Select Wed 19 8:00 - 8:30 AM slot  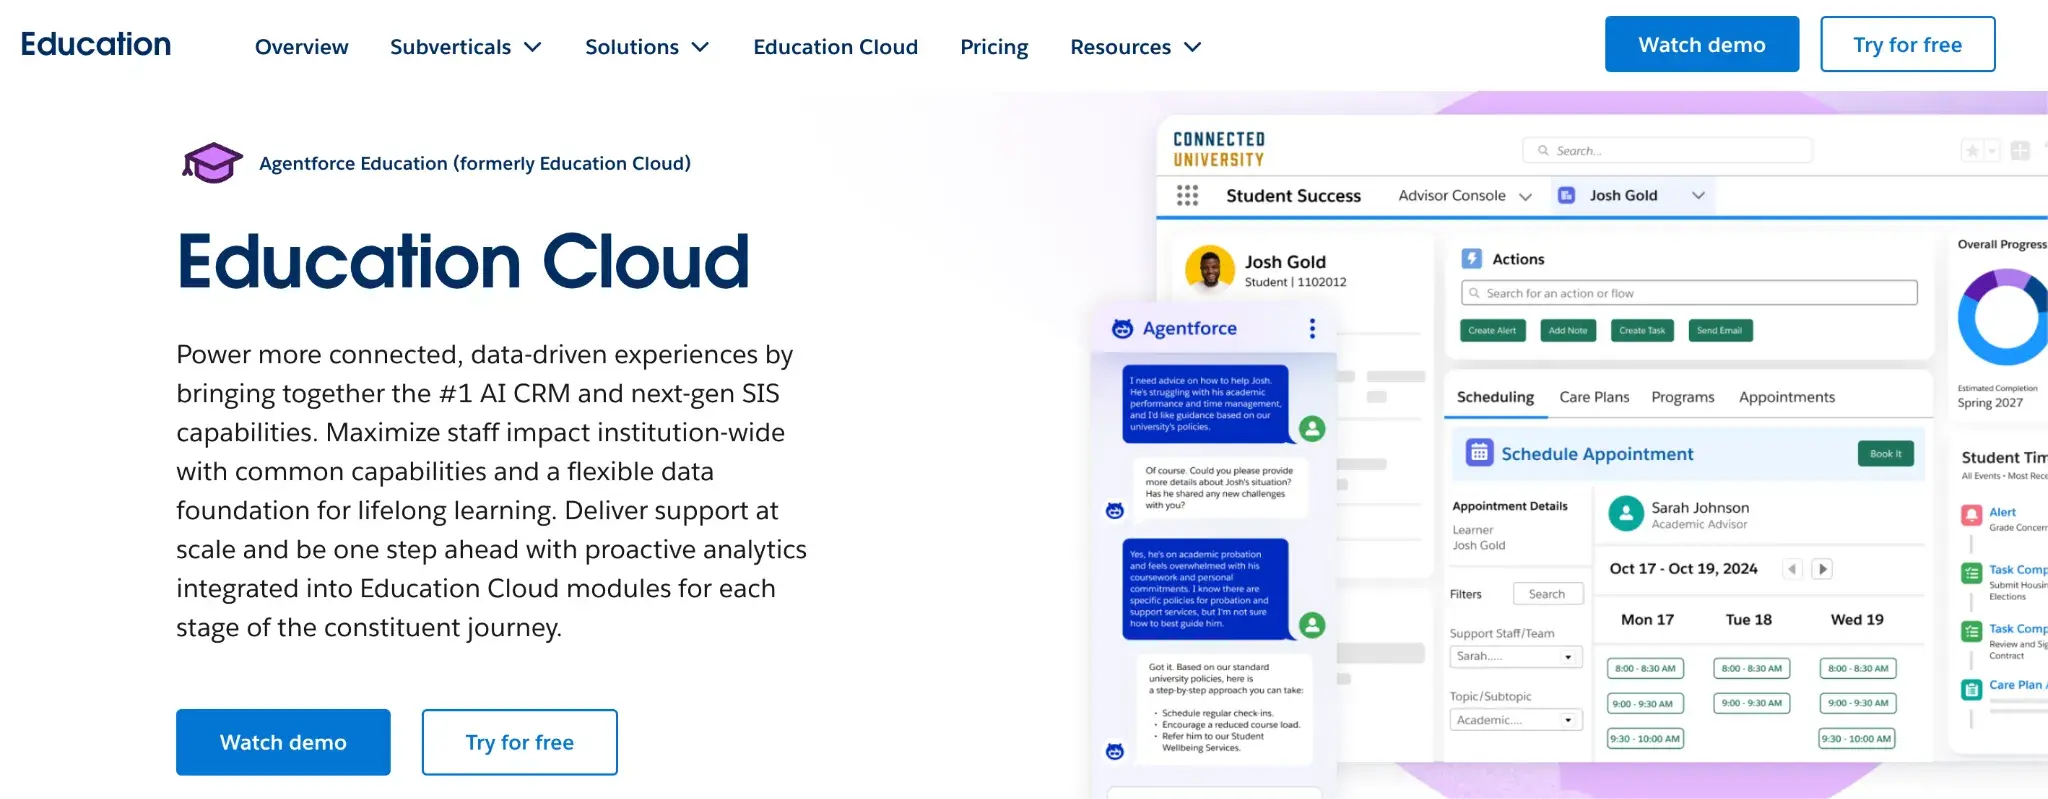pyautogui.click(x=1858, y=669)
